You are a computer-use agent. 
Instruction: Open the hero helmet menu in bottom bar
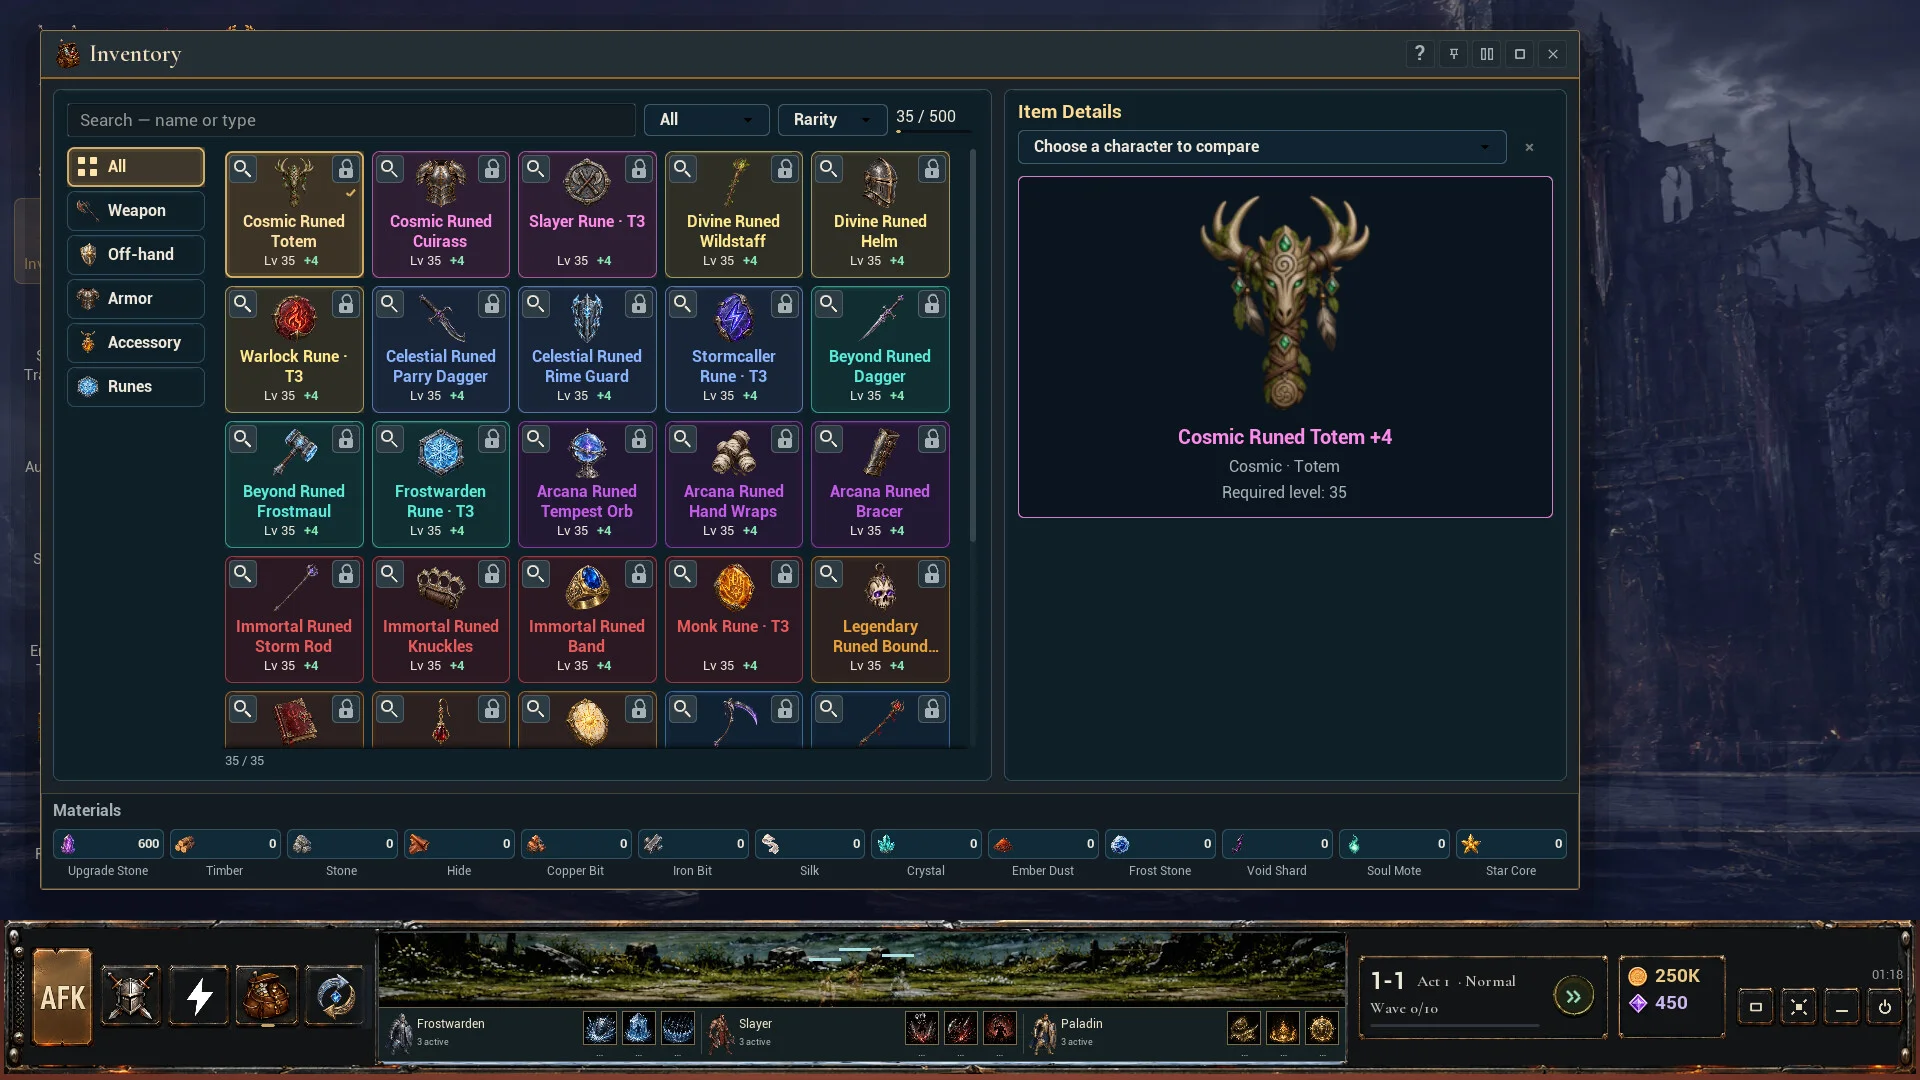[x=131, y=997]
